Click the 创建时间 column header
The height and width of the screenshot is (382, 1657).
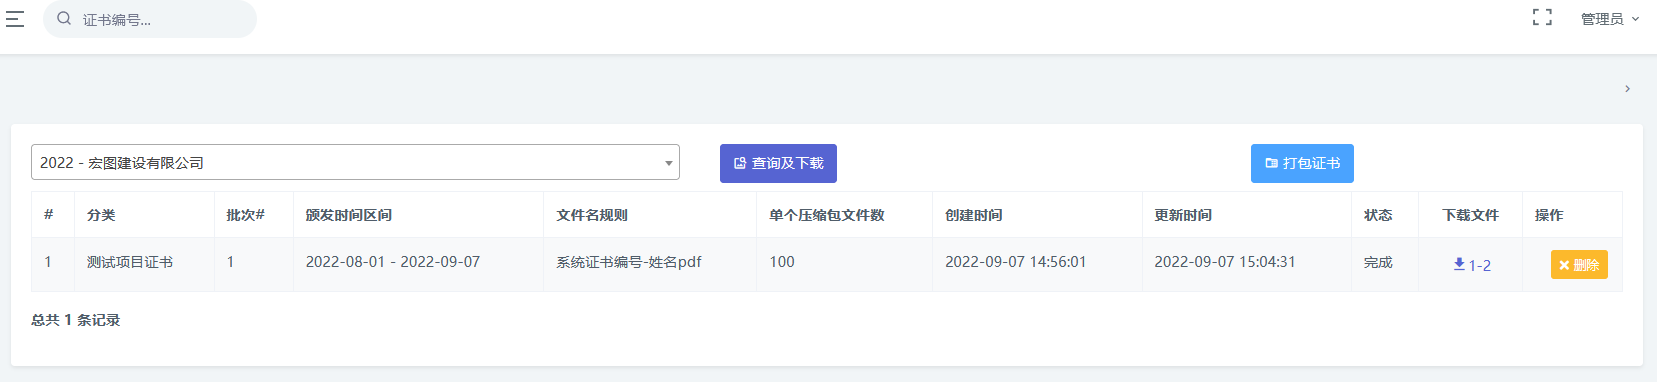tap(974, 215)
